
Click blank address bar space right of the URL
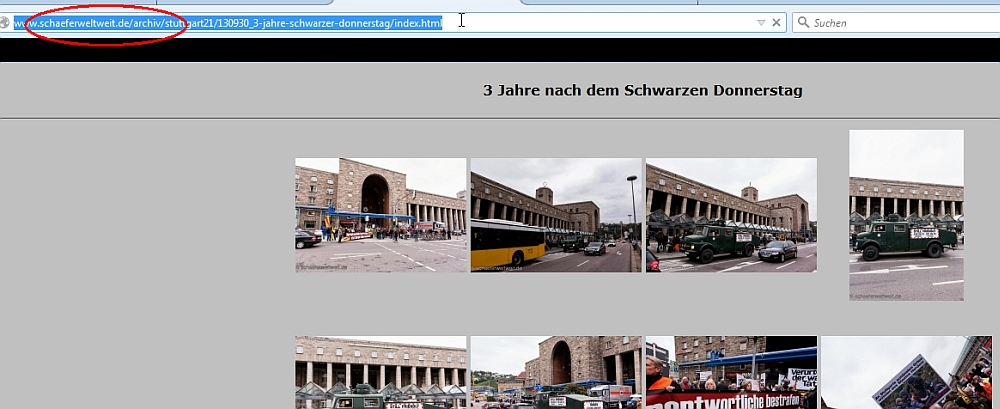600,22
